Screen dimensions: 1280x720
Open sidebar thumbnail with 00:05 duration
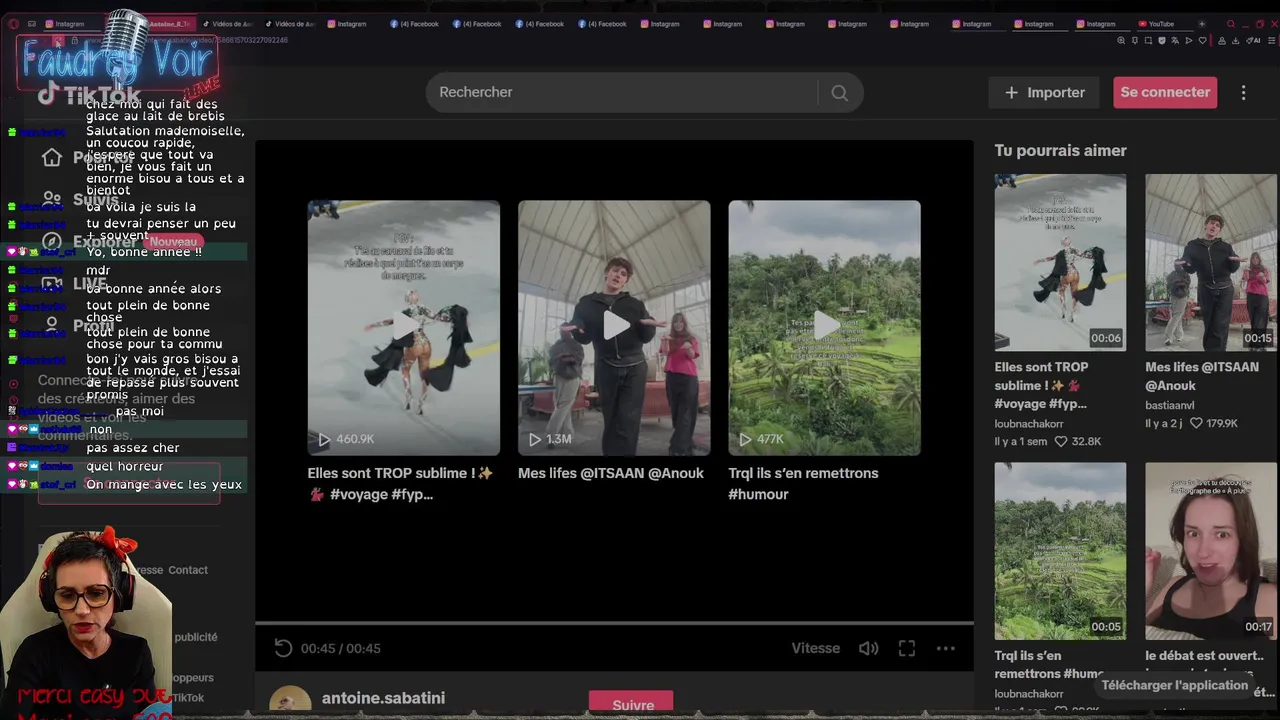point(1060,551)
